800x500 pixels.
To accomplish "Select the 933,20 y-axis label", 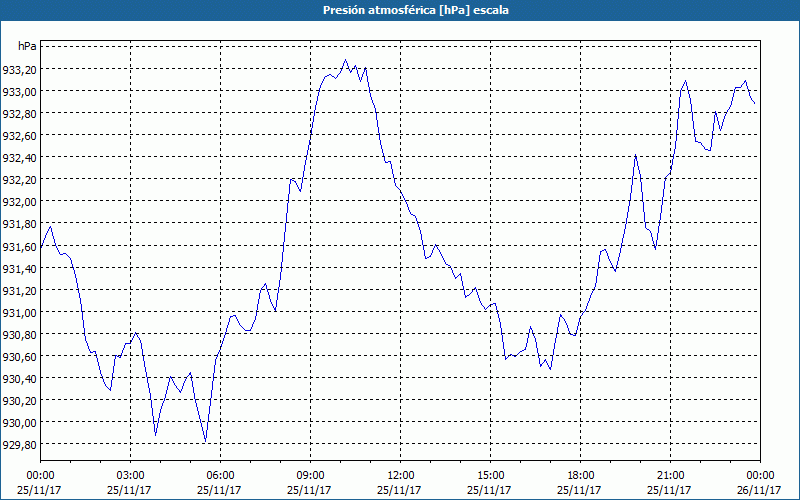I will pos(19,69).
